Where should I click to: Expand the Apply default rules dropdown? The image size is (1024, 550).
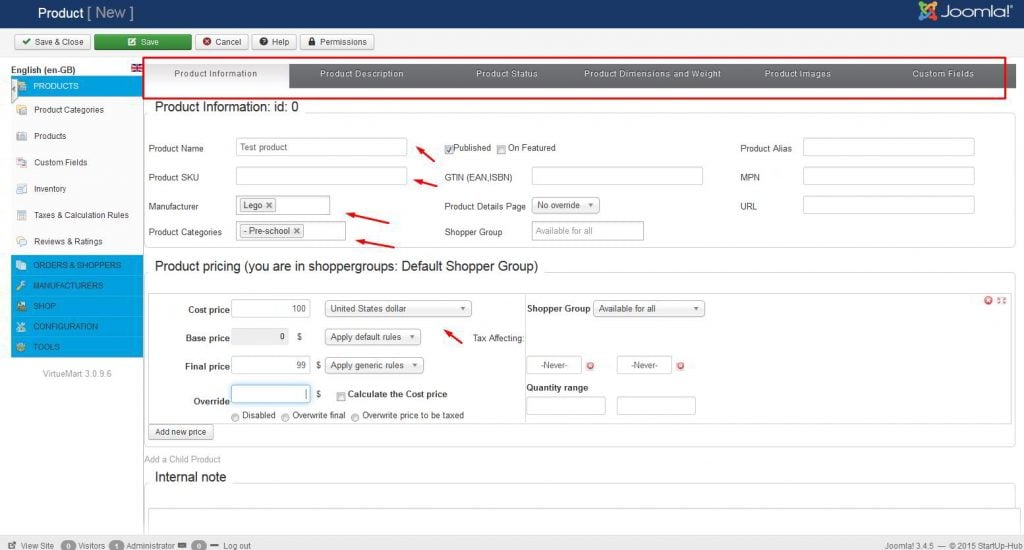(373, 337)
